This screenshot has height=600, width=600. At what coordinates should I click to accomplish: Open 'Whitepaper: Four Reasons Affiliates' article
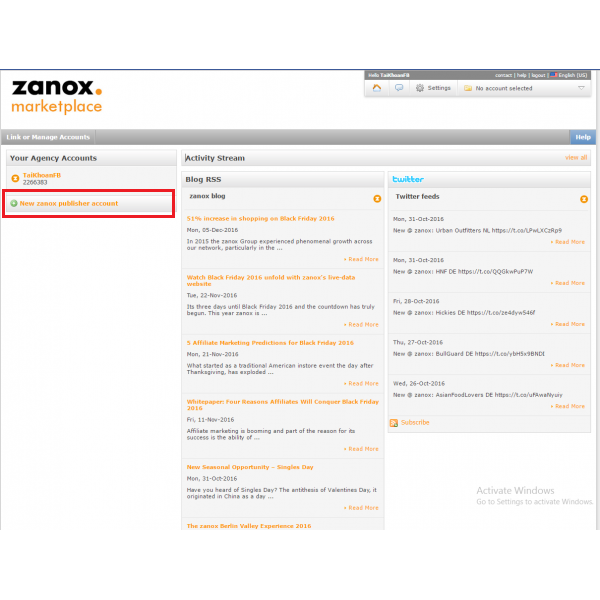[282, 405]
